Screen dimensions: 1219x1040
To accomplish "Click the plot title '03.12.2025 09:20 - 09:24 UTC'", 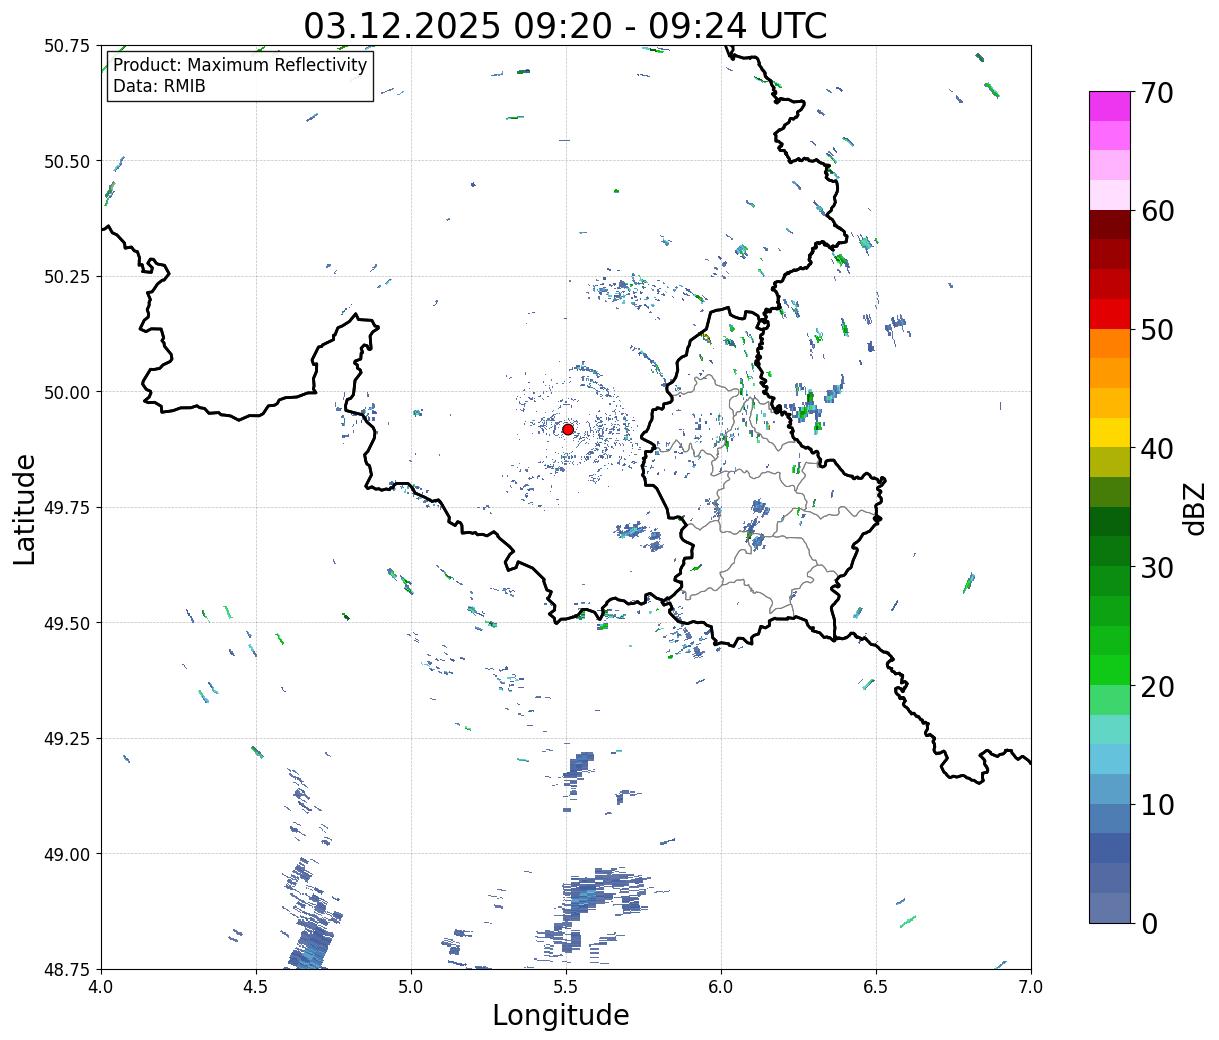I will coord(565,25).
